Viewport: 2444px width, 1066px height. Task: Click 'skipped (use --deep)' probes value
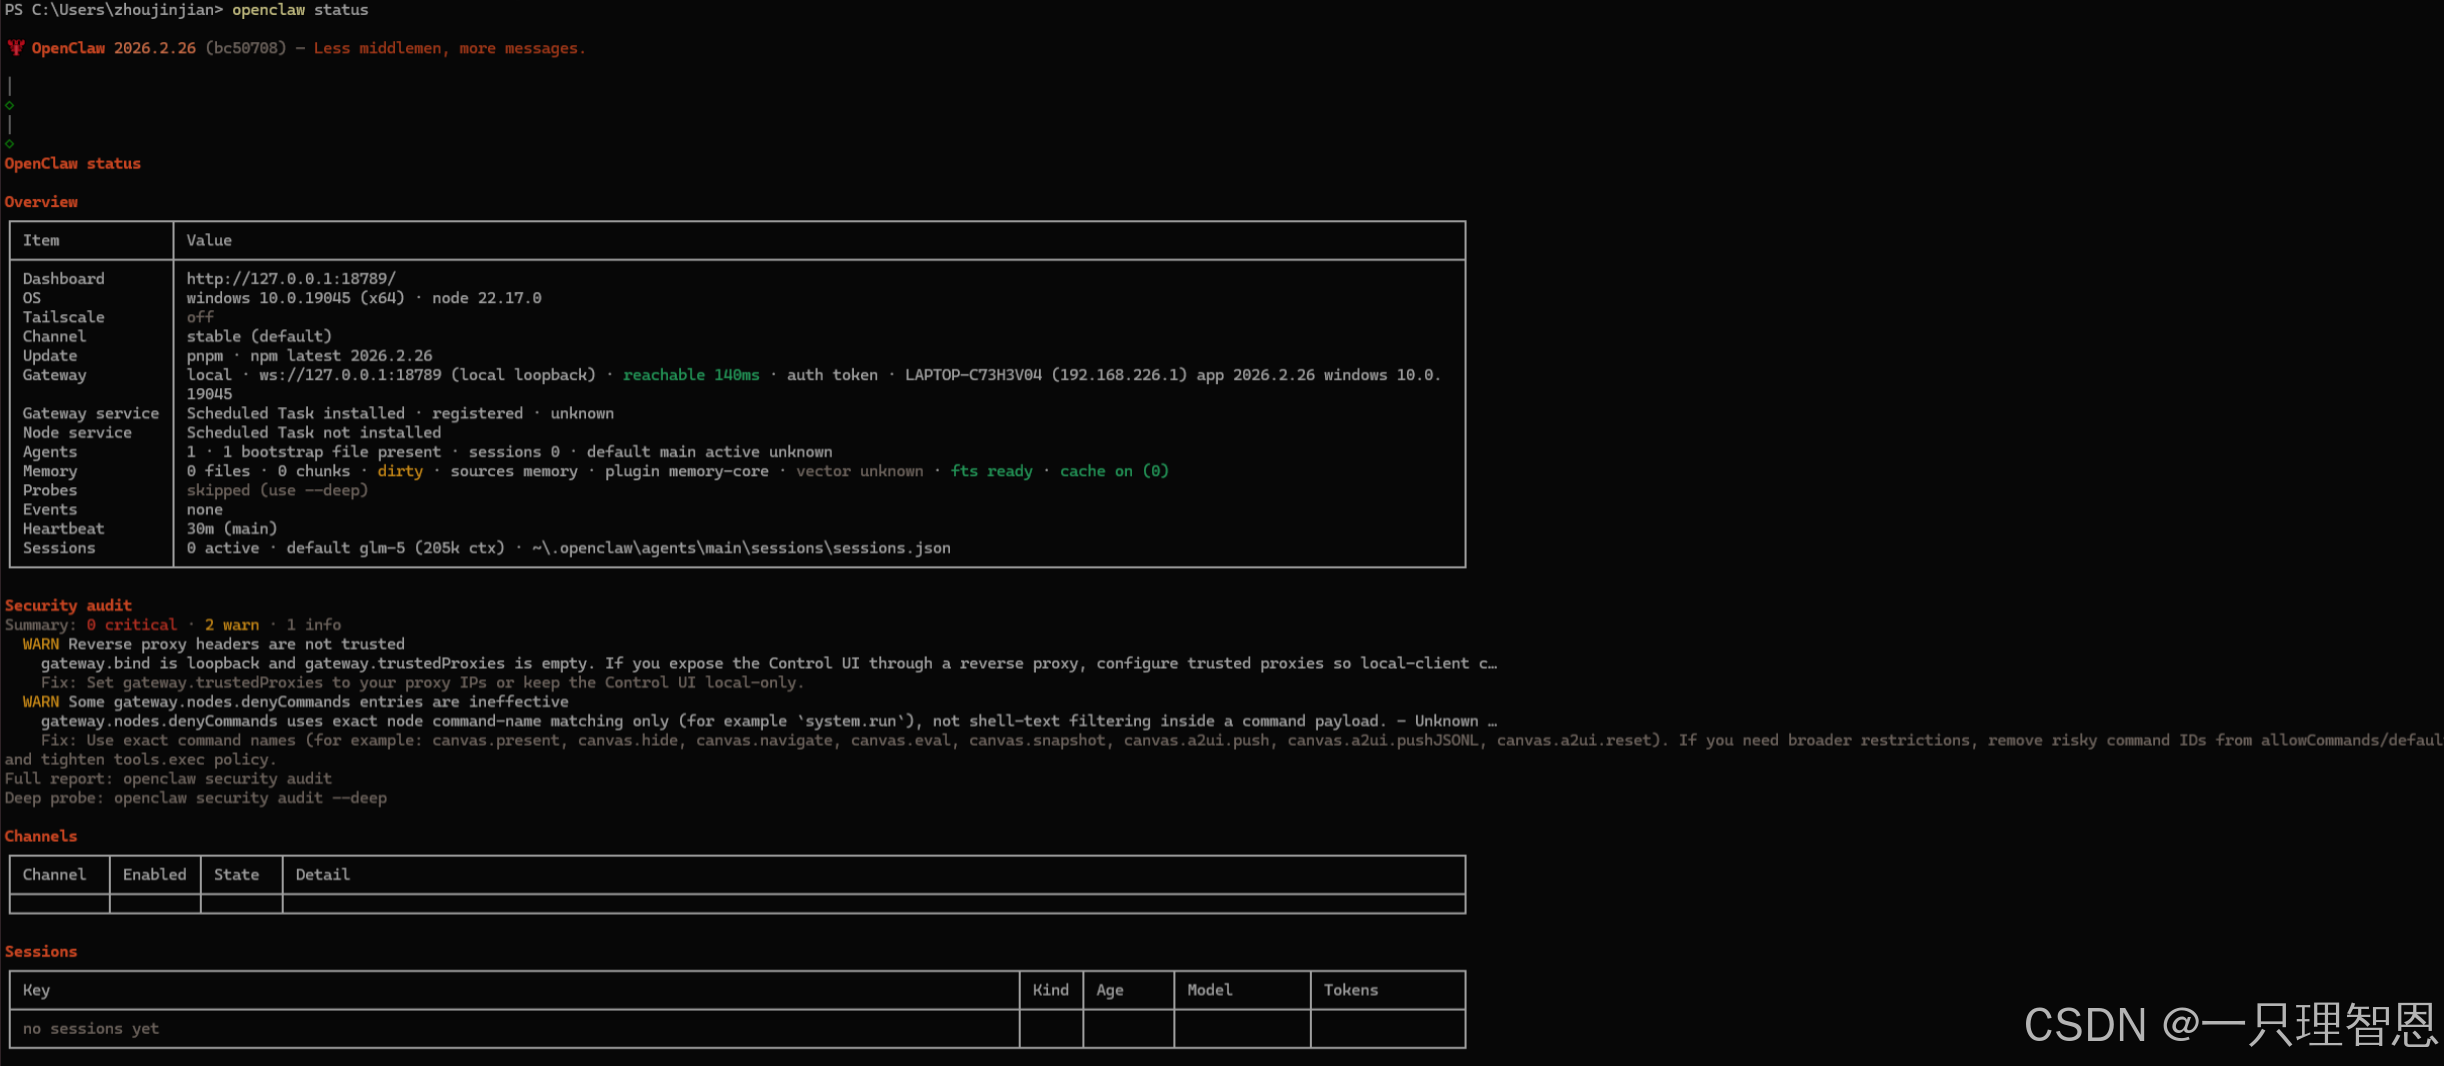277,490
